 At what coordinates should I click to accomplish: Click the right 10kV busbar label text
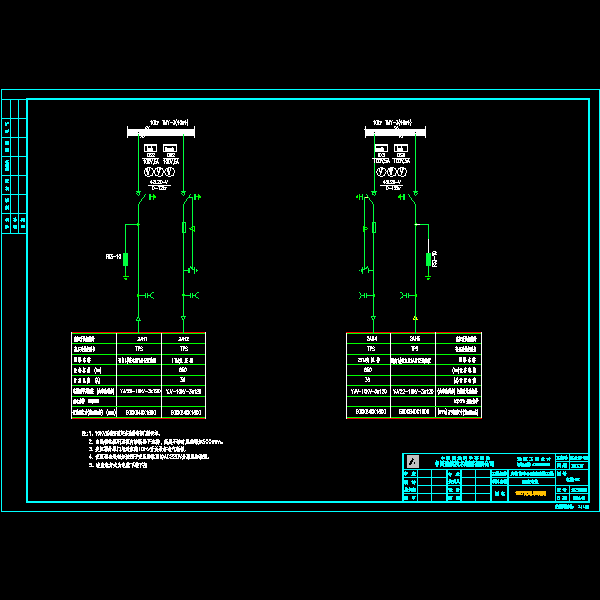point(393,122)
